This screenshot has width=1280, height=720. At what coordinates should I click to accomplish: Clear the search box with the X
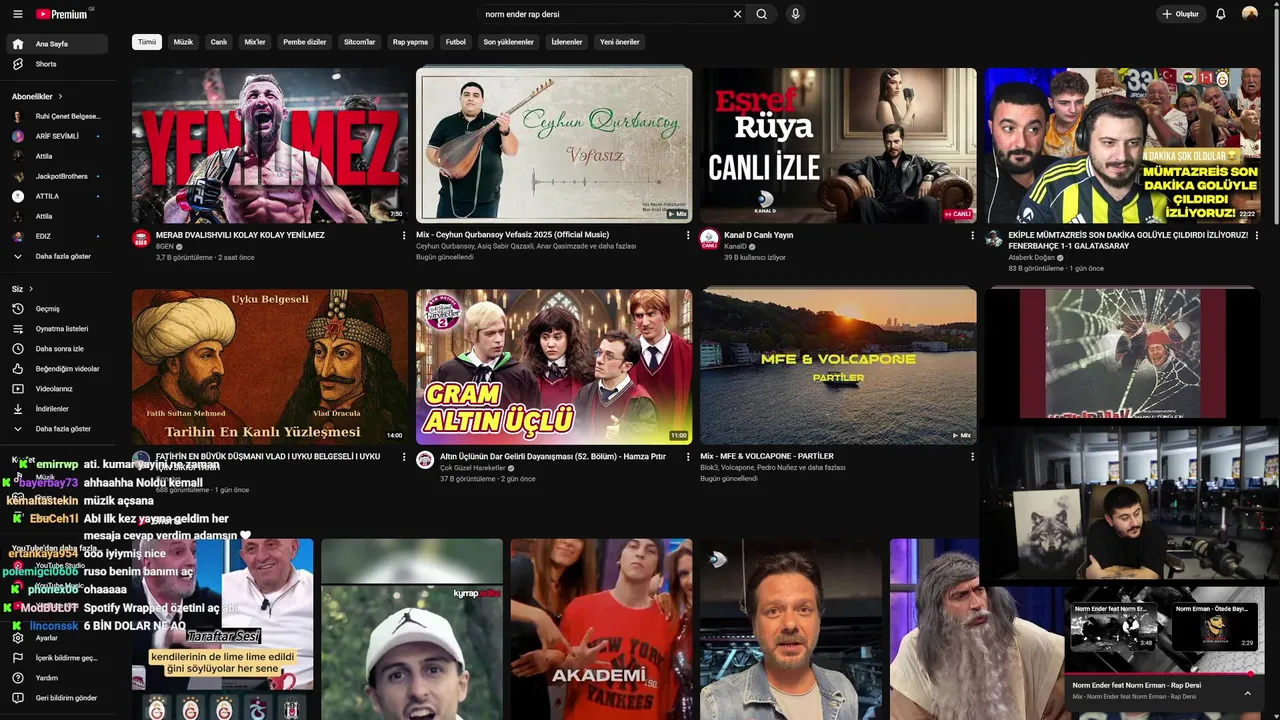tap(737, 14)
